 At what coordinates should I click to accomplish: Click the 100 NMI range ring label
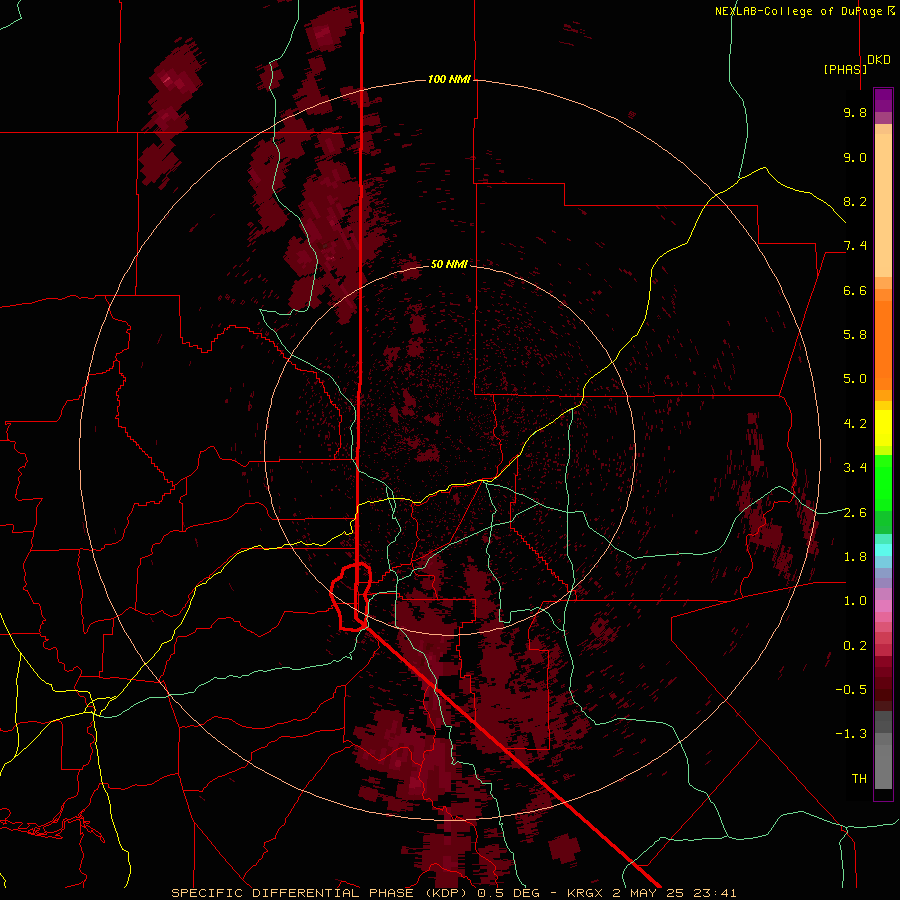449,79
